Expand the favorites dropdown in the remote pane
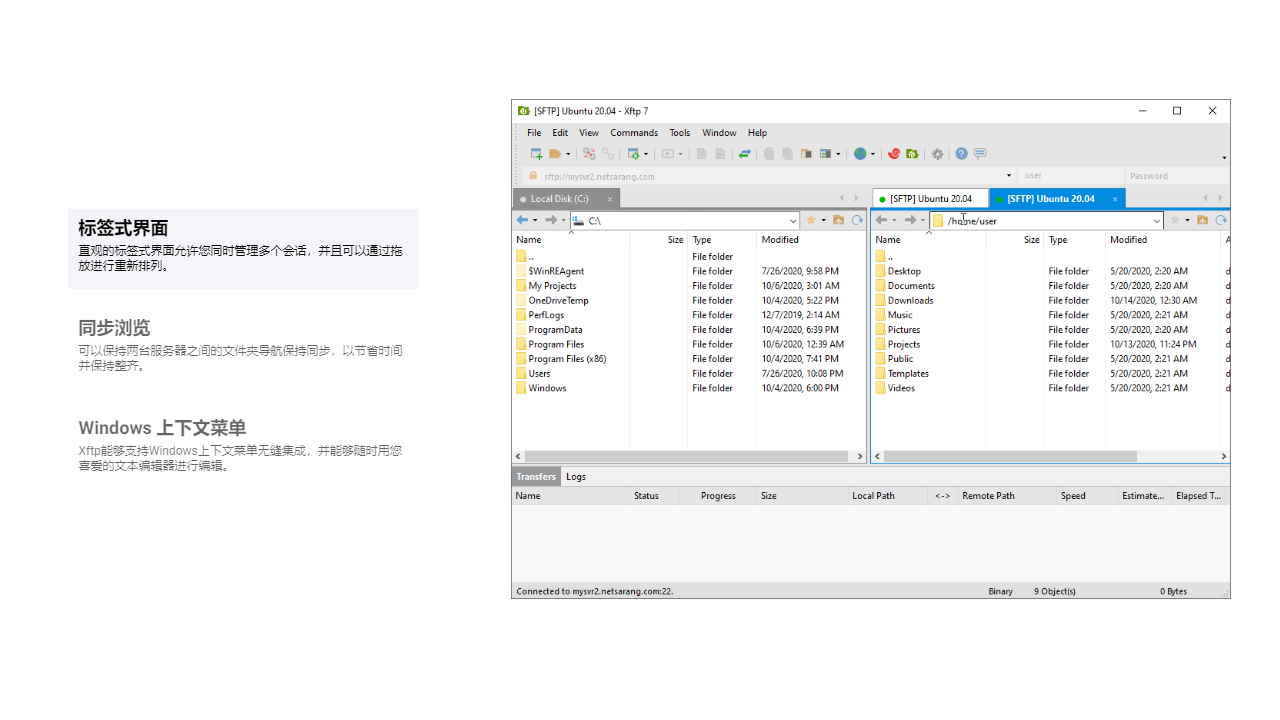The width and height of the screenshot is (1280, 720). point(1187,220)
